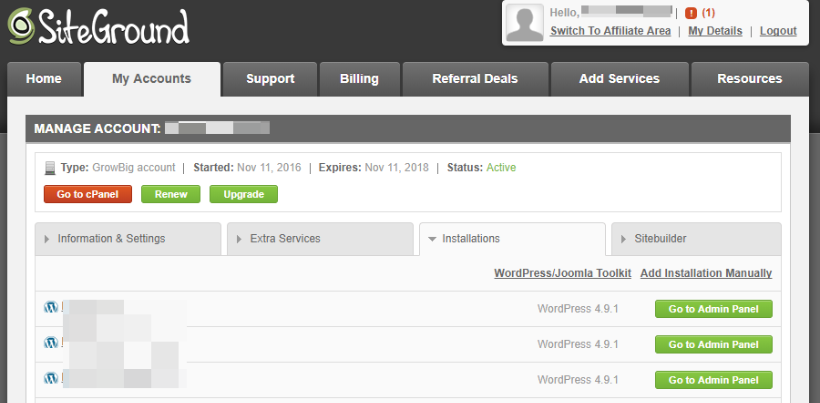
Task: Go to the Billing tab
Action: click(359, 79)
